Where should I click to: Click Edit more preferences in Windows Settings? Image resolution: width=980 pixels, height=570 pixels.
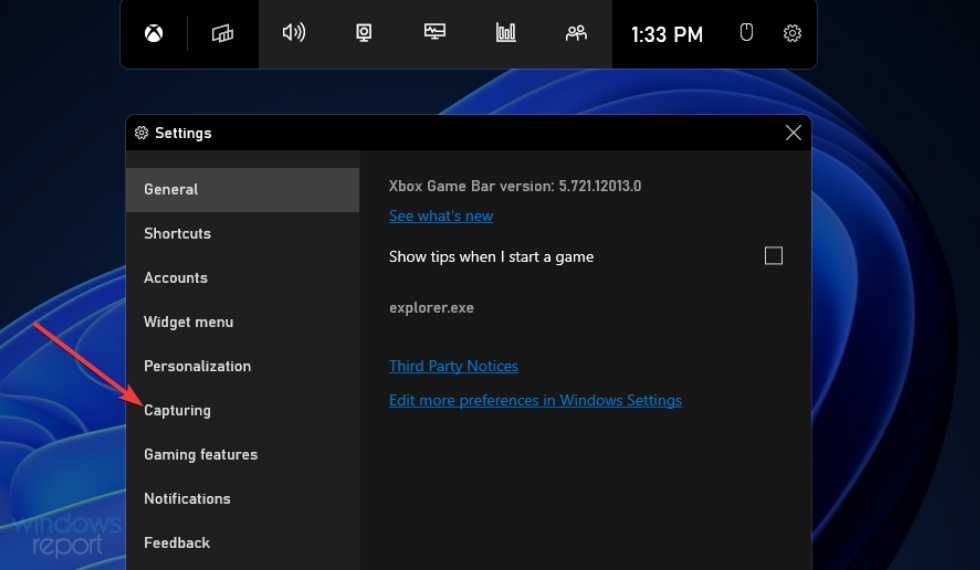click(x=535, y=400)
